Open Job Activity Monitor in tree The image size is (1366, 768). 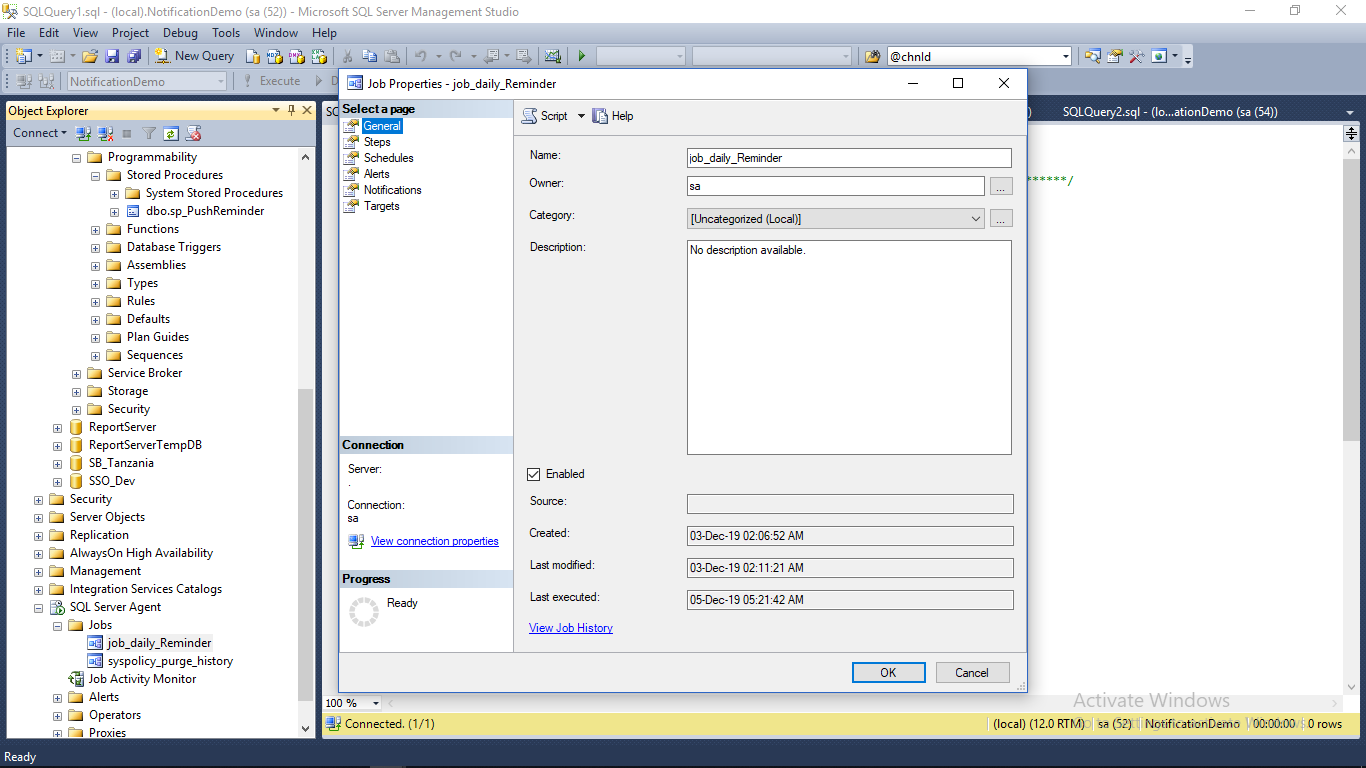point(142,679)
